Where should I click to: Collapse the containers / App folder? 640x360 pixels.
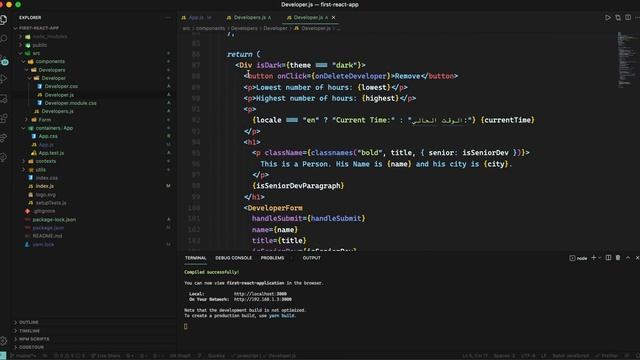54,128
